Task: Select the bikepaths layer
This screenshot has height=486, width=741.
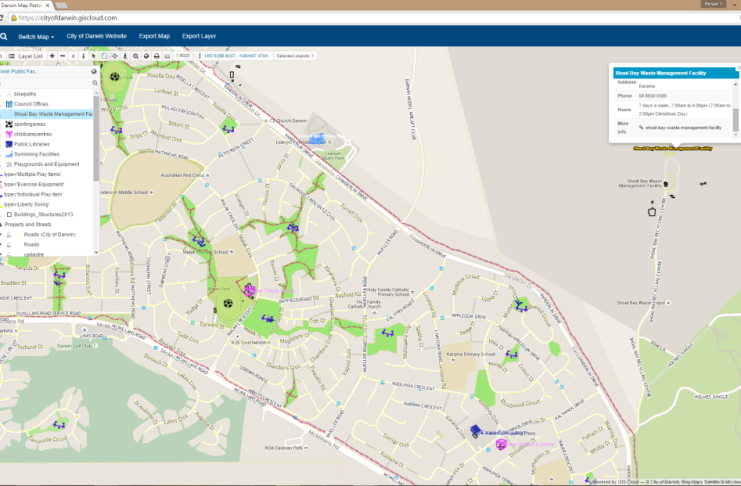Action: click(25, 94)
